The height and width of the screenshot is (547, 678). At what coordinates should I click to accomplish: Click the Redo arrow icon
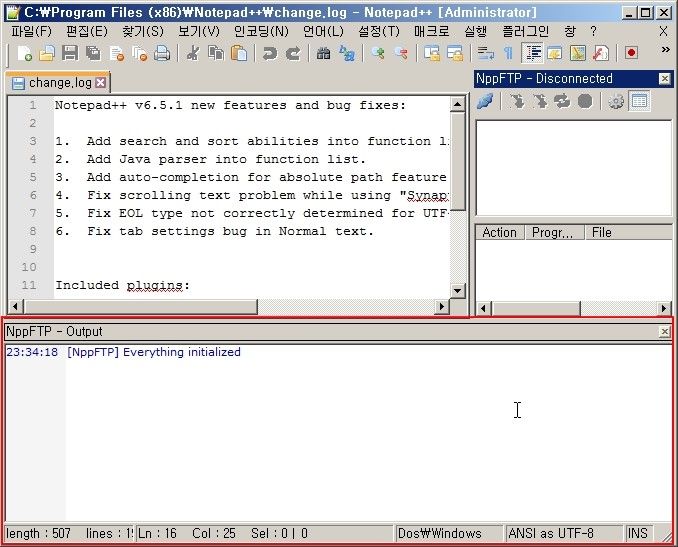coord(293,53)
